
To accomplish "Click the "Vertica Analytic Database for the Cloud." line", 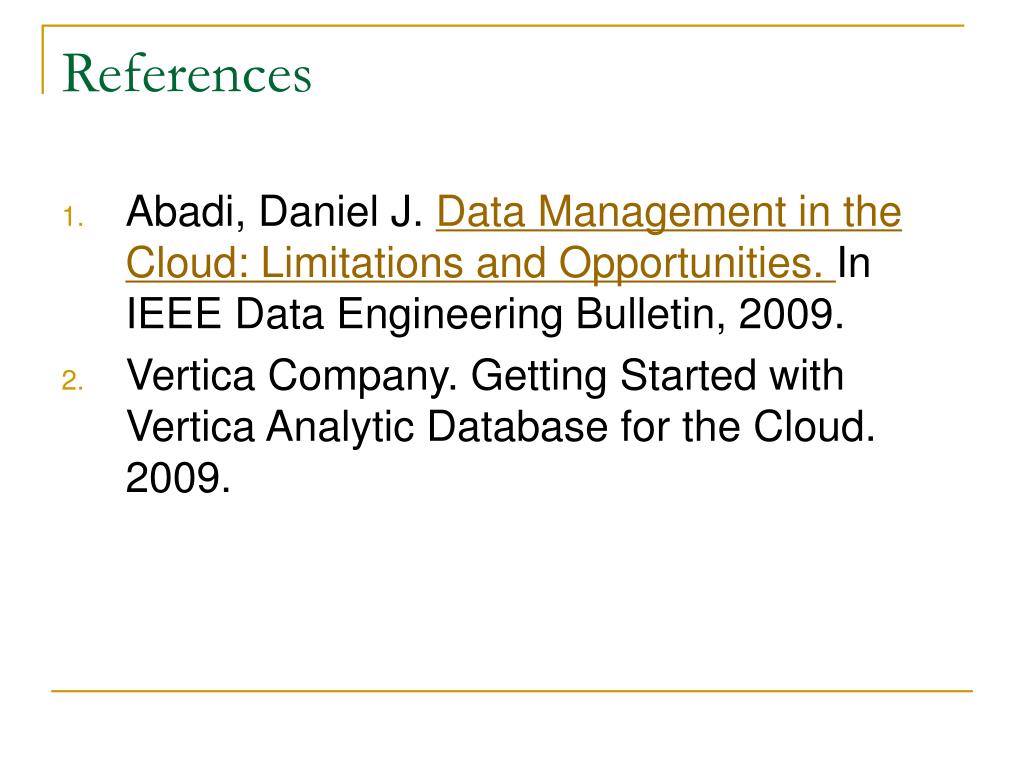I will tap(500, 426).
